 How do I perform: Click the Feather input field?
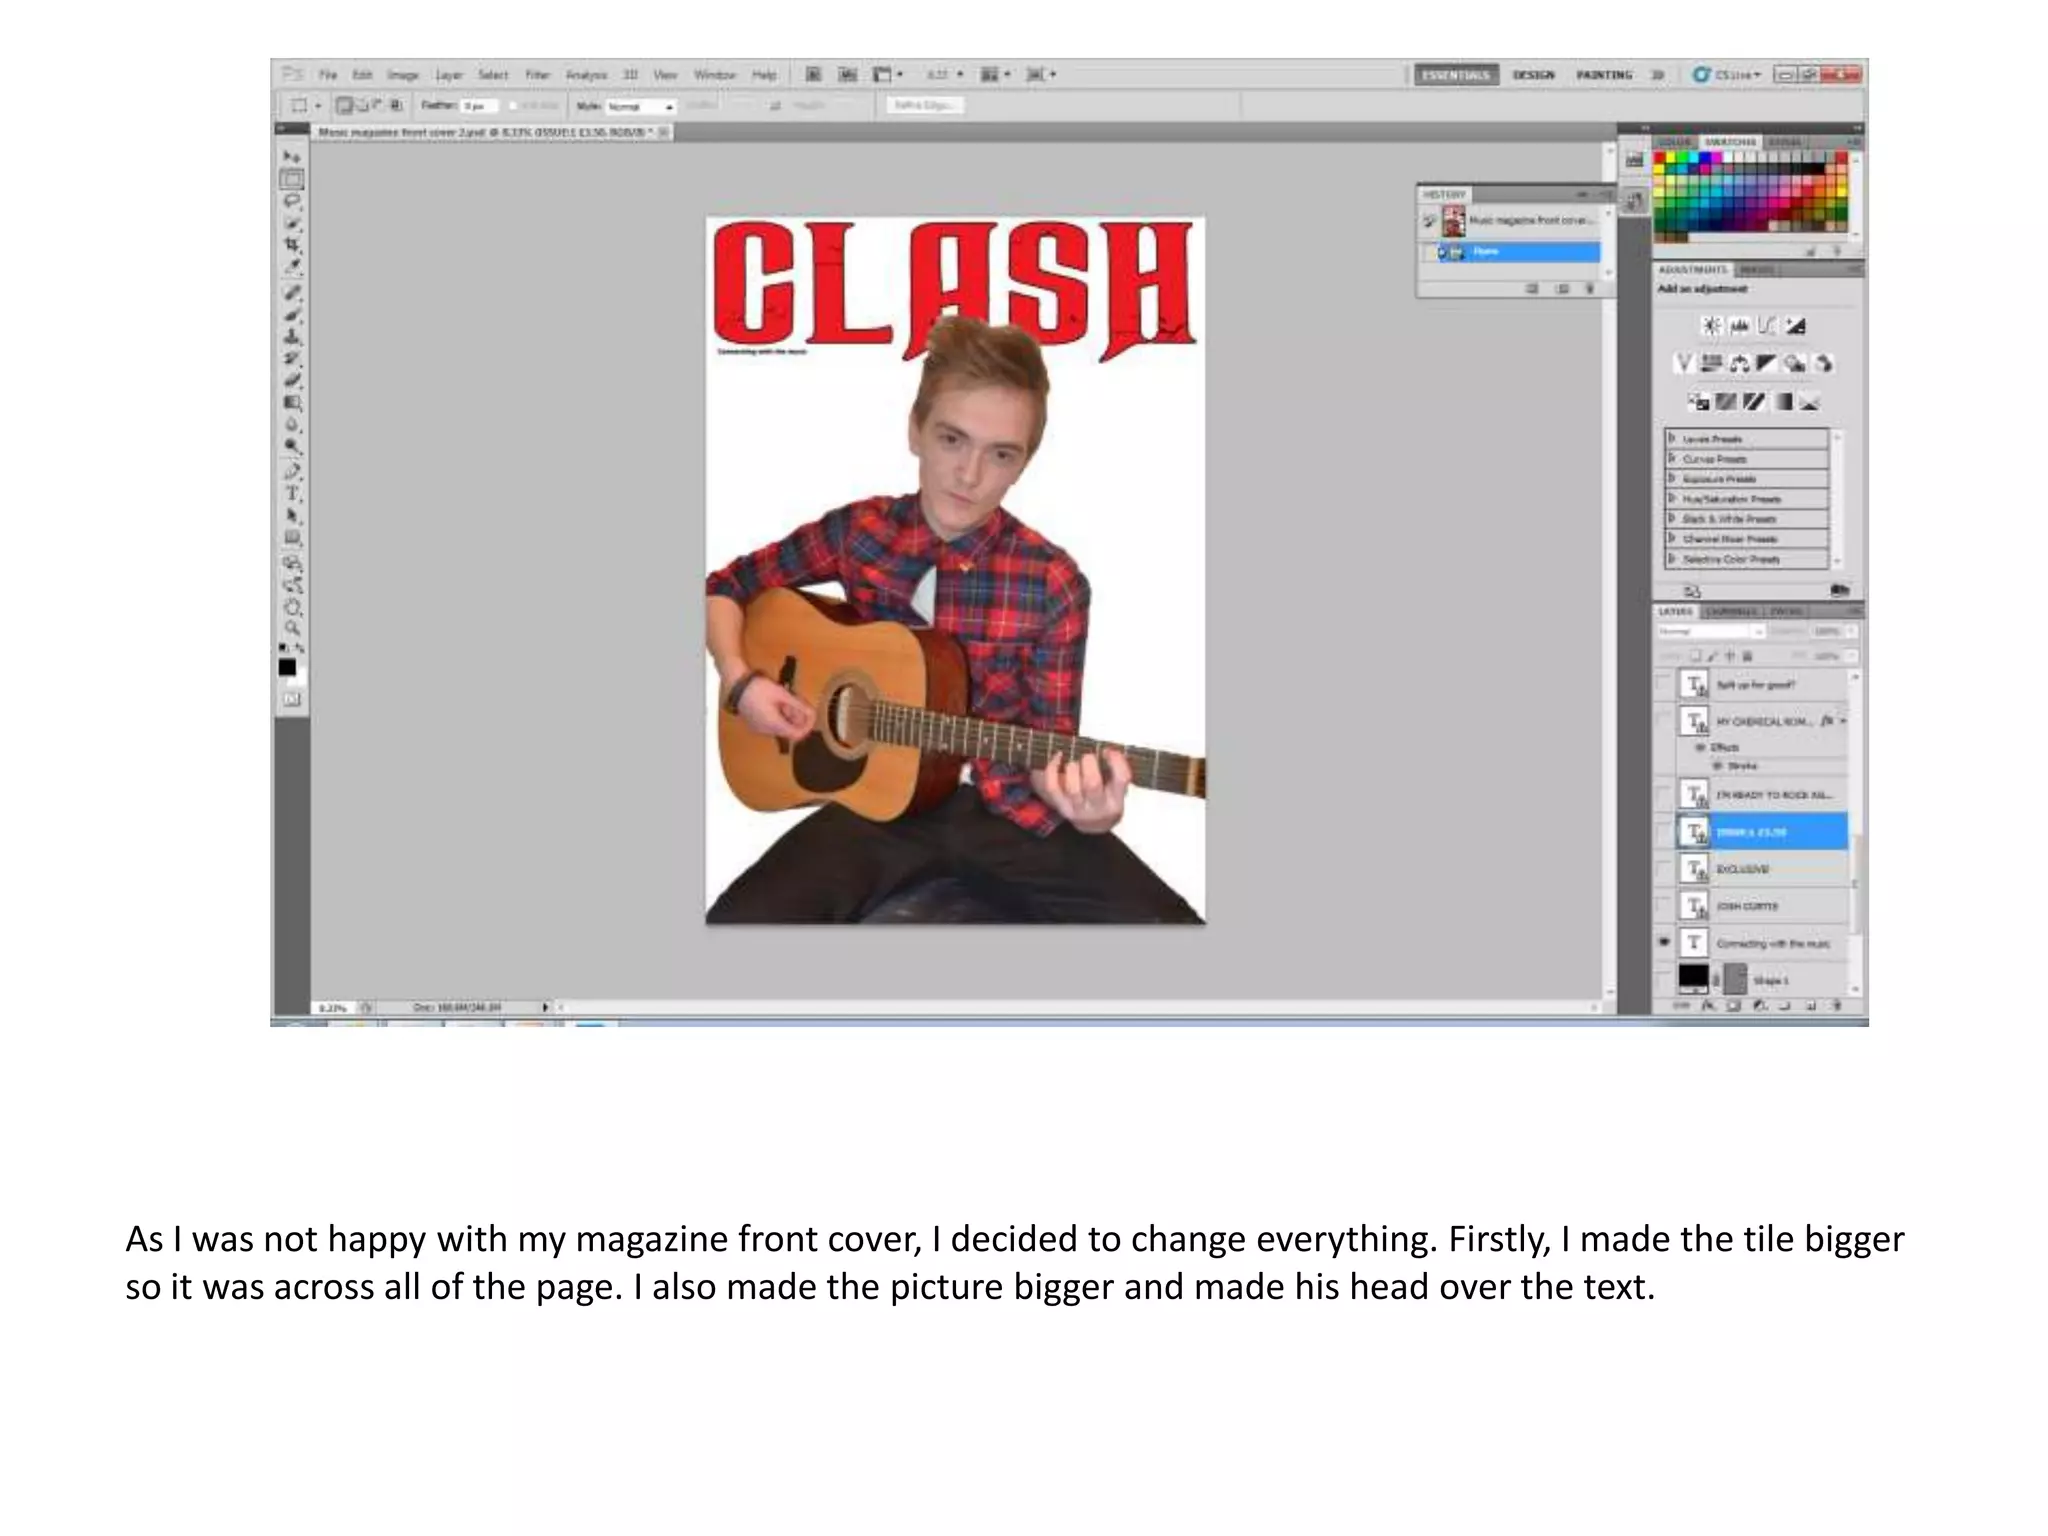[477, 106]
